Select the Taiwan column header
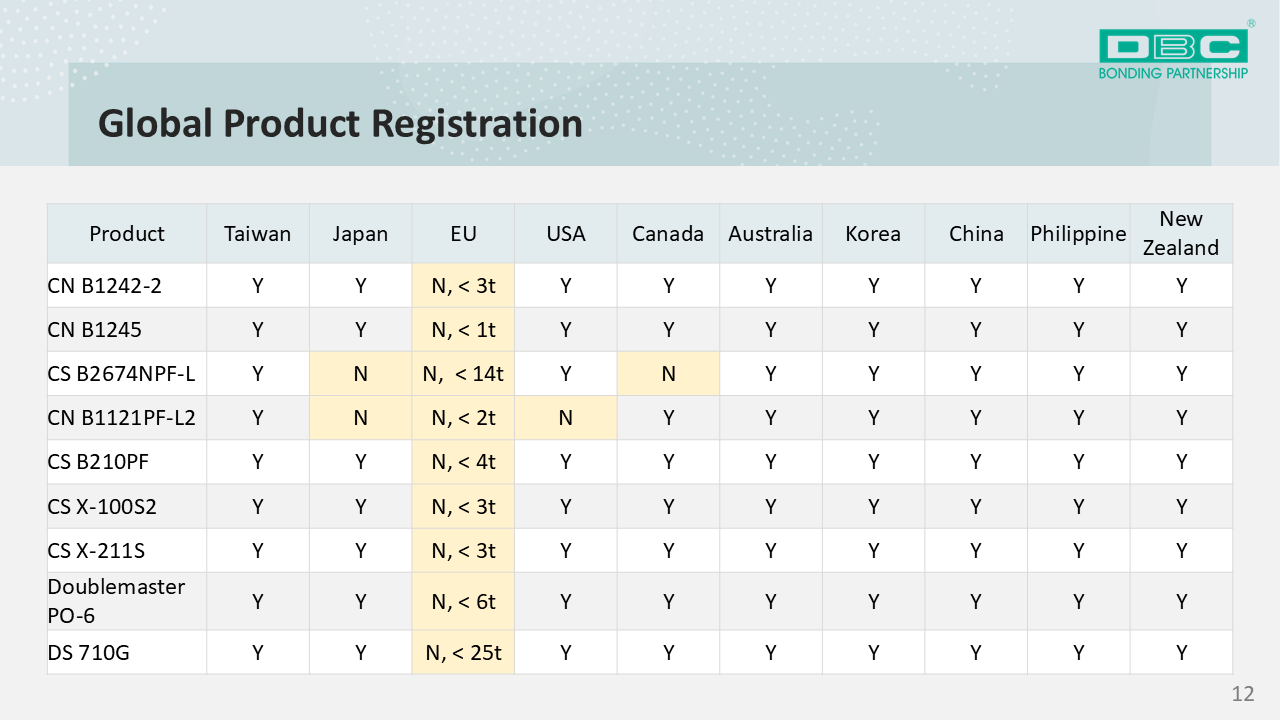Screen dimensions: 1280x720 pyautogui.click(x=257, y=234)
